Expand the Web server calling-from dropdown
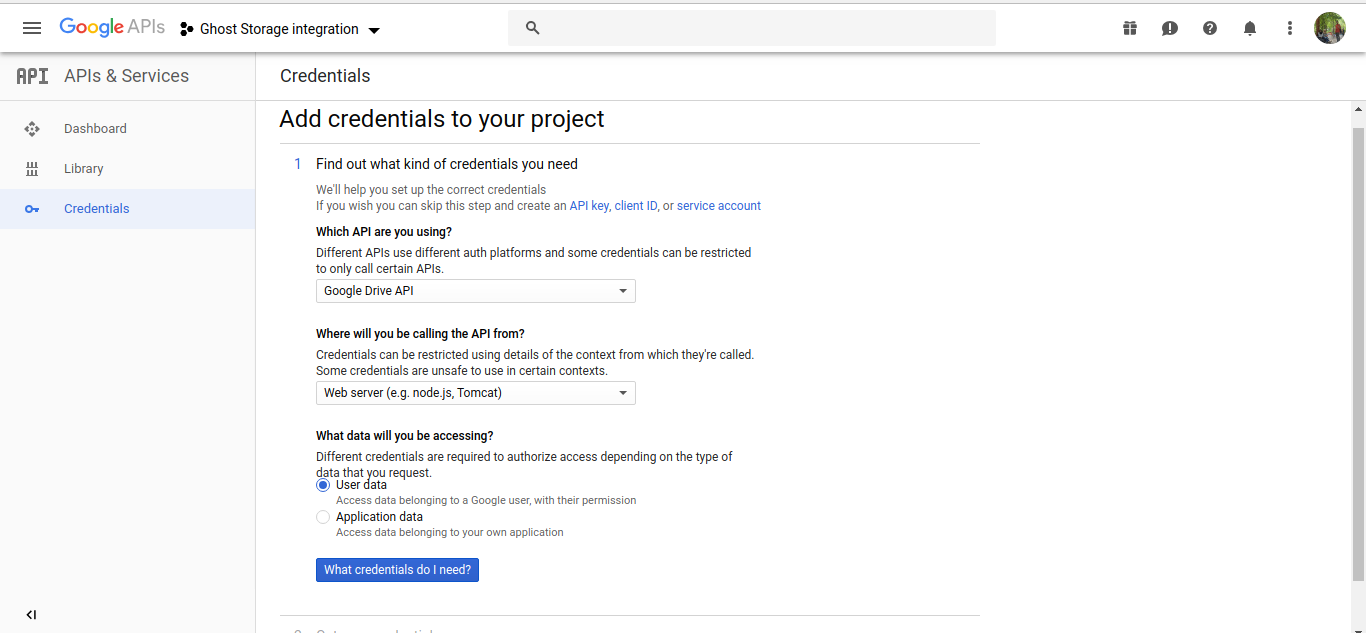The image size is (1366, 633). 475,393
